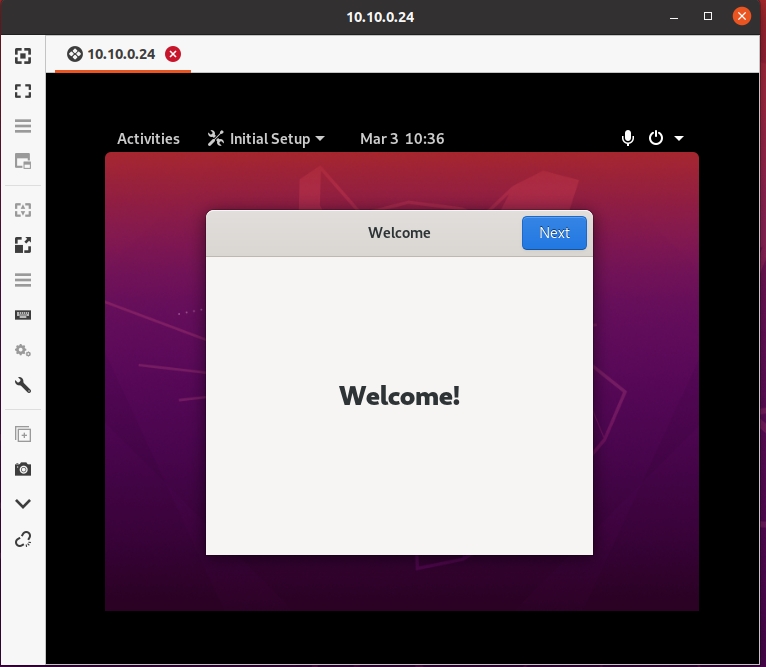This screenshot has width=766, height=667.
Task: Open the system menu dropdown arrow
Action: tap(679, 139)
